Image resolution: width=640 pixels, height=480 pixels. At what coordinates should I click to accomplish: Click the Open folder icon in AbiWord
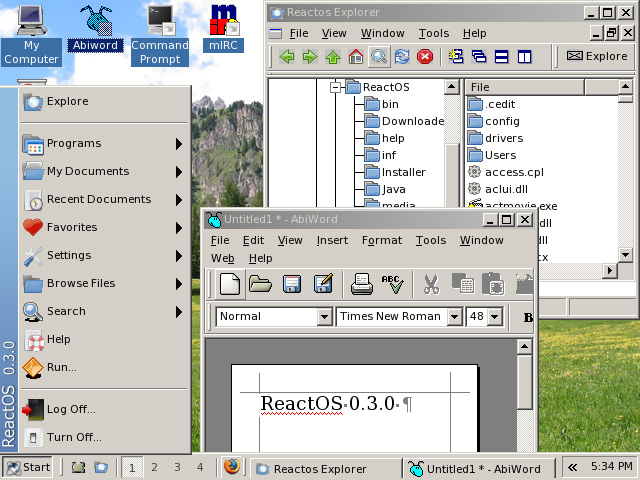[261, 284]
